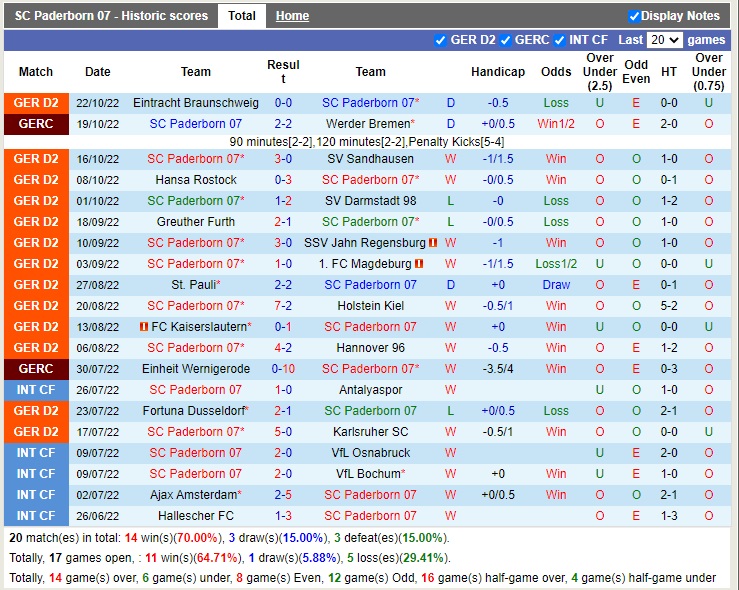Switch to the Home tab
The image size is (739, 590).
point(292,16)
